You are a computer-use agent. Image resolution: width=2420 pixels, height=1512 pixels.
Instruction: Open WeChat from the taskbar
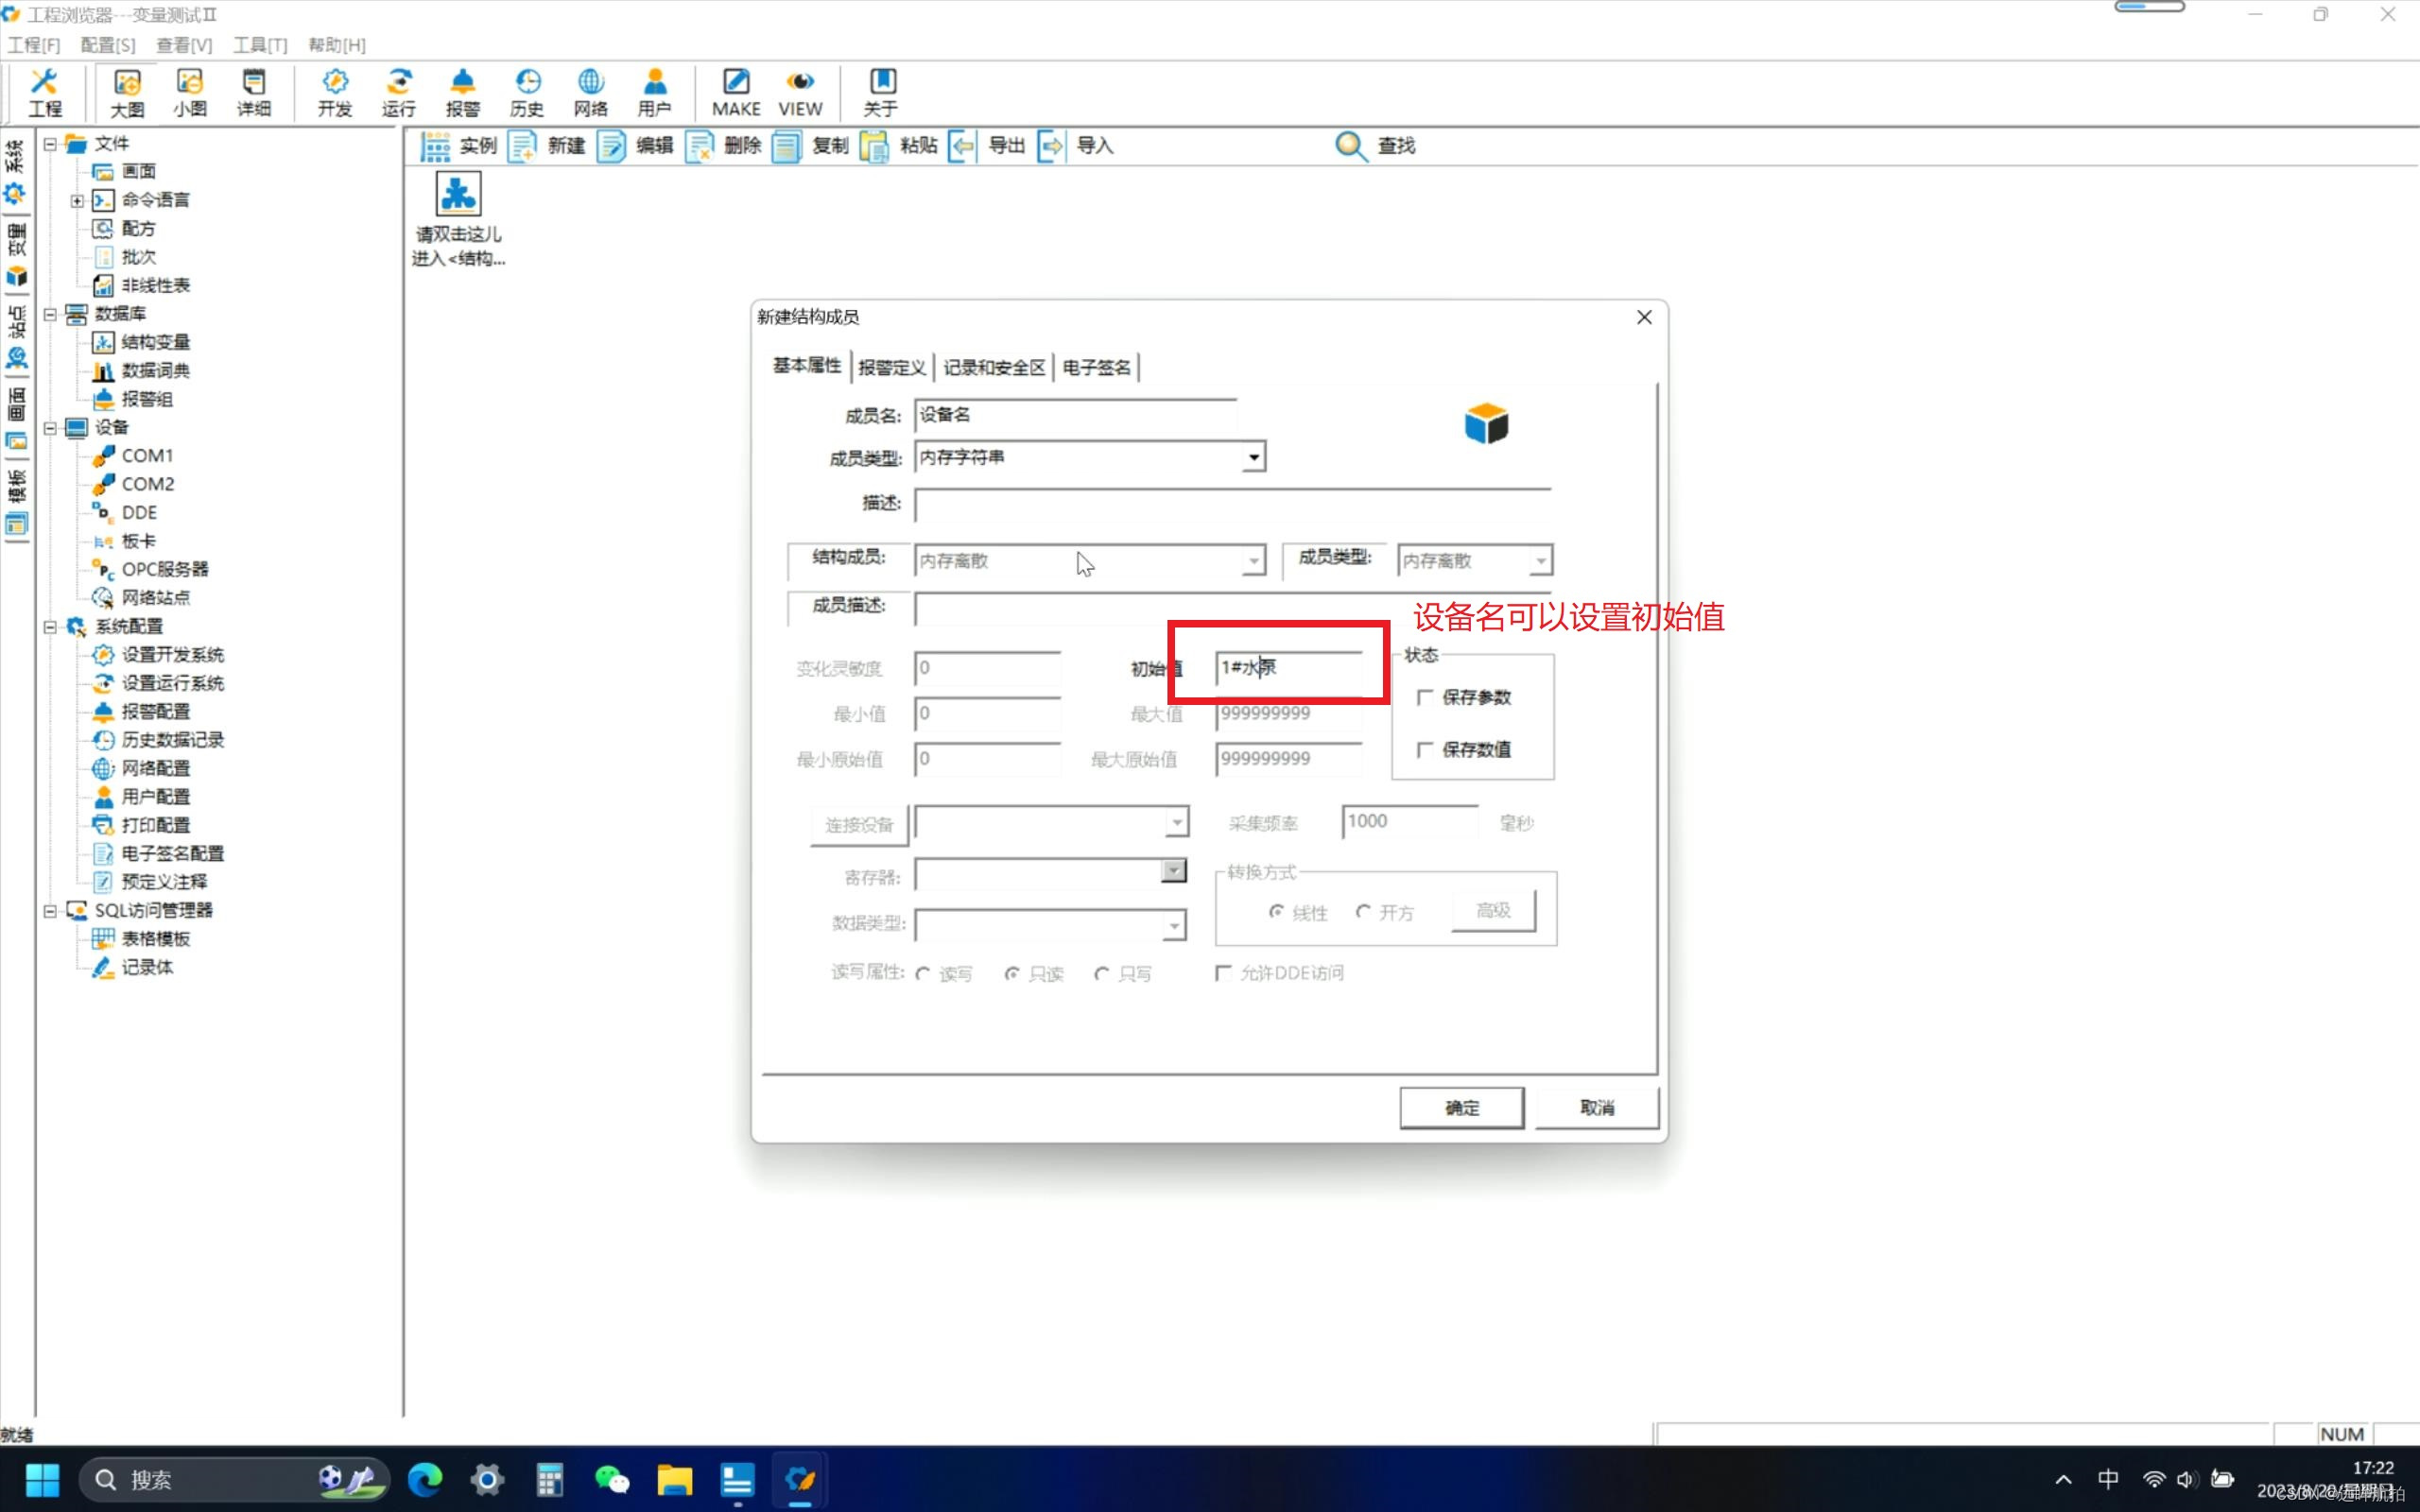tap(611, 1479)
